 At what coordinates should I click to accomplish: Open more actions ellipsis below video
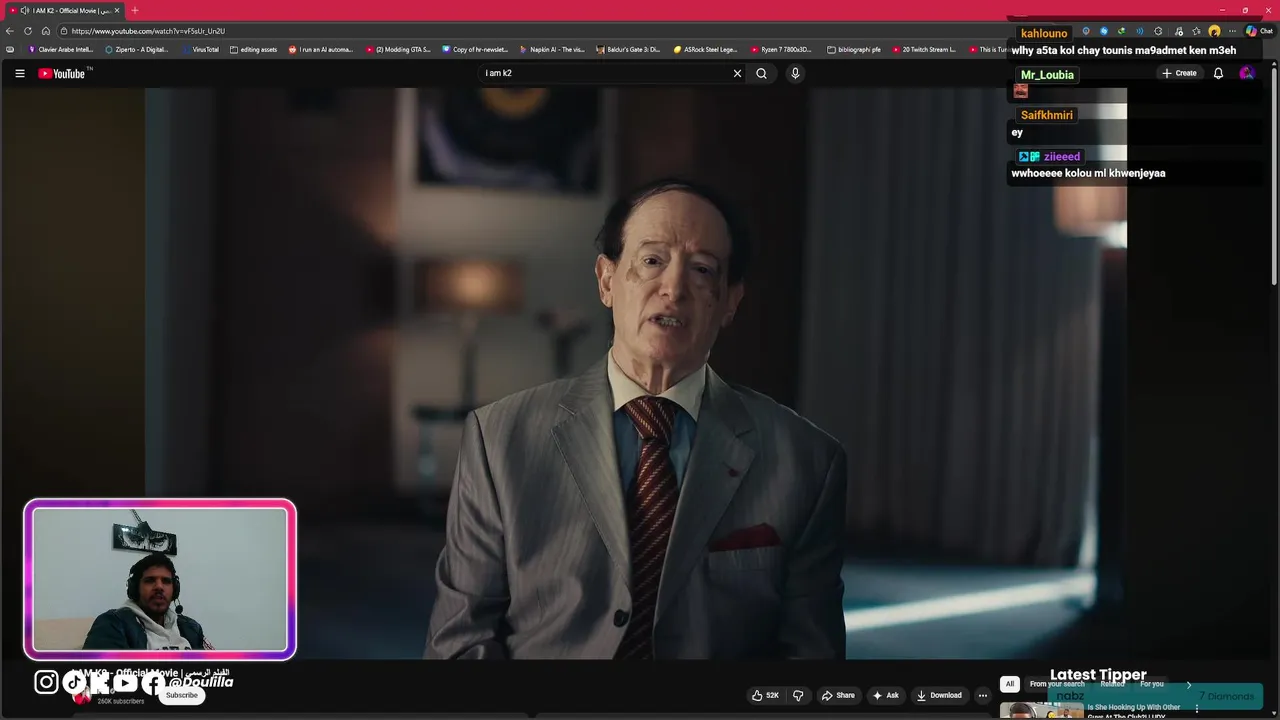click(983, 695)
